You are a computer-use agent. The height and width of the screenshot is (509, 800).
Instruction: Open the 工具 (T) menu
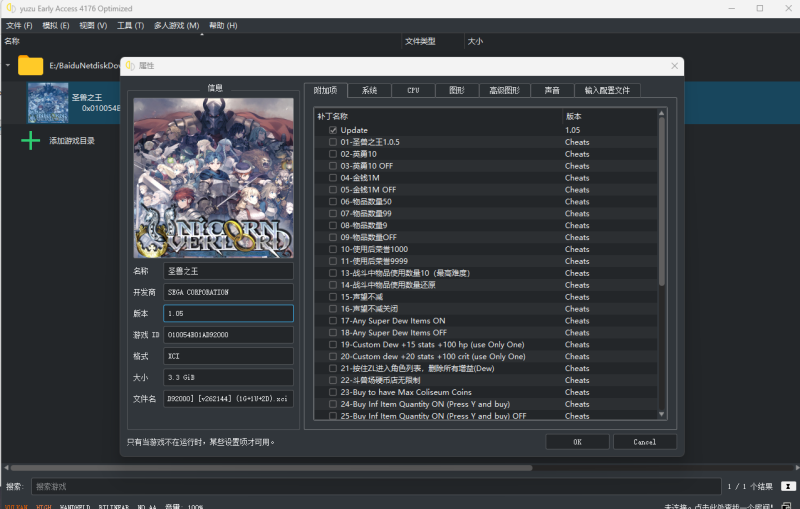point(131,26)
